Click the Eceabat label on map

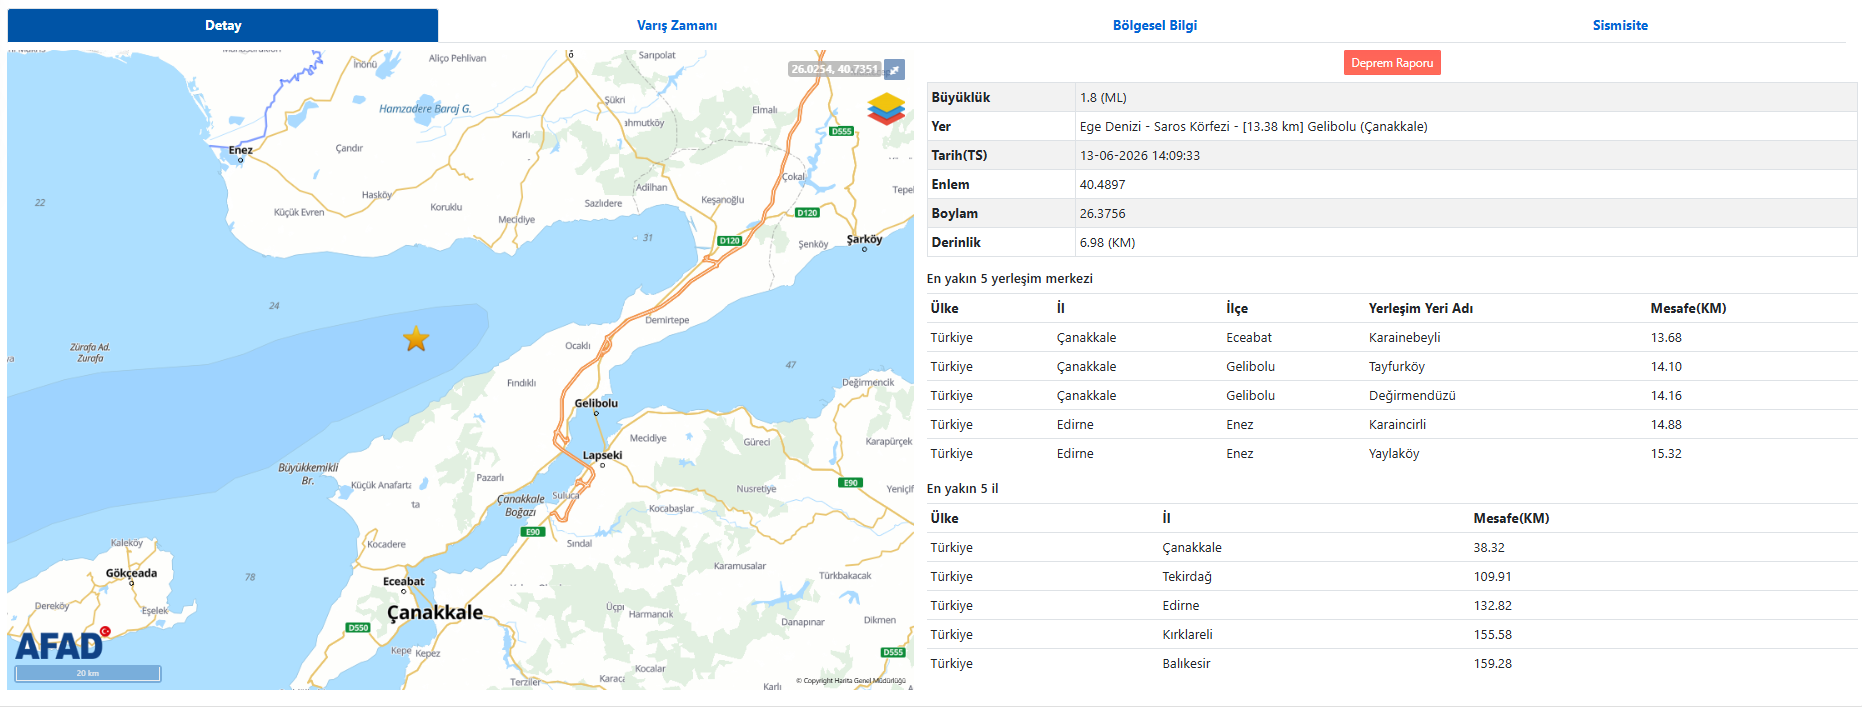pyautogui.click(x=404, y=581)
